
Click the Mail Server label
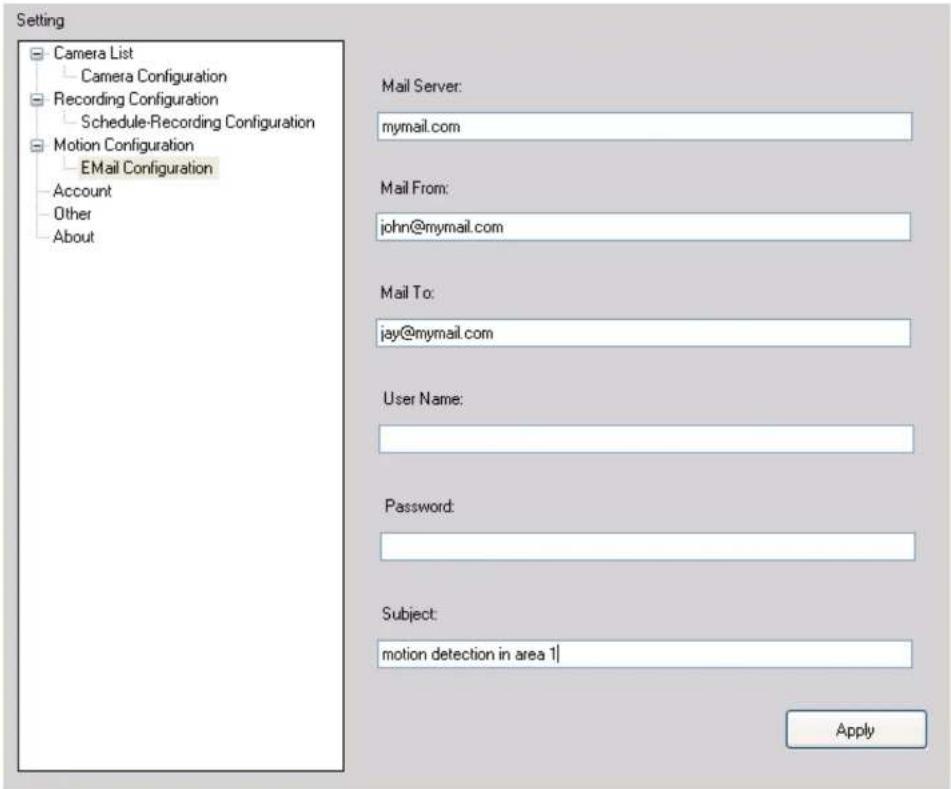422,86
